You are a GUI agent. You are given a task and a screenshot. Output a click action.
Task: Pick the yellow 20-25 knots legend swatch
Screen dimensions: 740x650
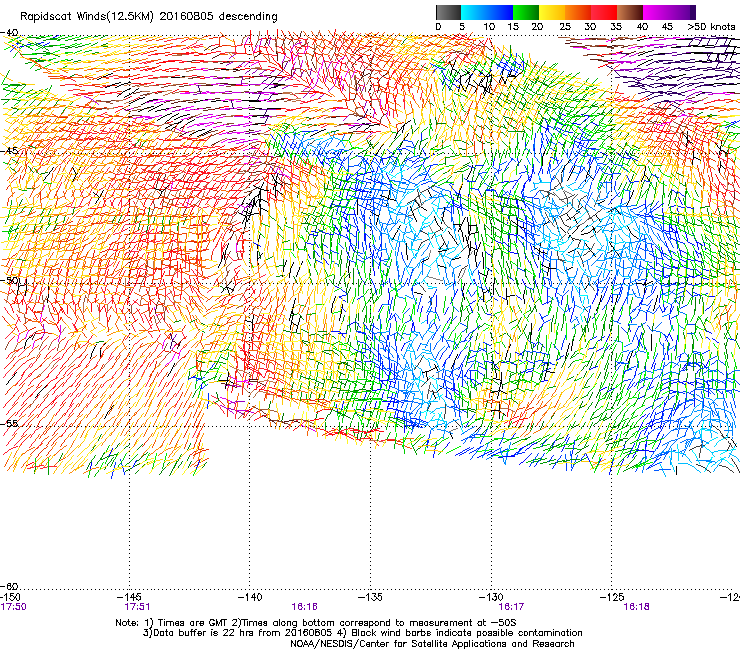pyautogui.click(x=552, y=12)
